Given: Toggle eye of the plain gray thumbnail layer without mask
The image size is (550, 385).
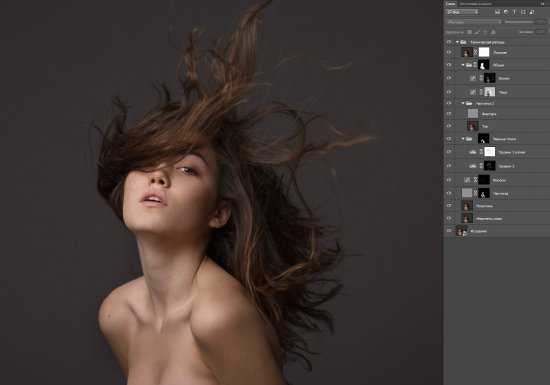Looking at the screenshot, I should tap(449, 114).
